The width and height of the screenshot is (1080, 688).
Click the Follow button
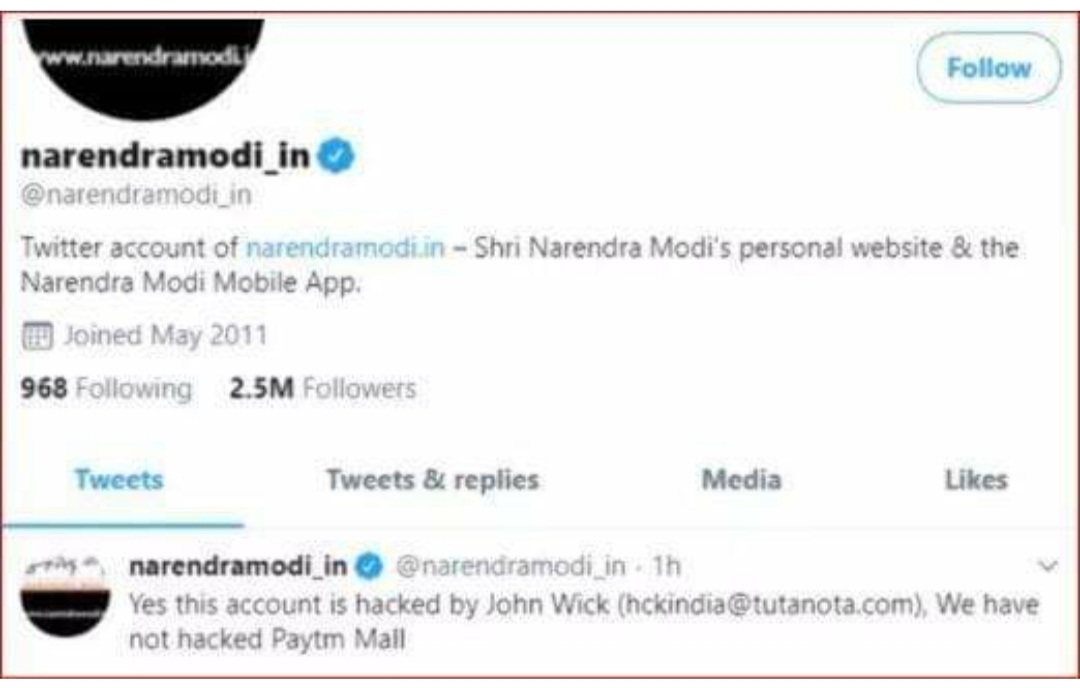click(988, 68)
